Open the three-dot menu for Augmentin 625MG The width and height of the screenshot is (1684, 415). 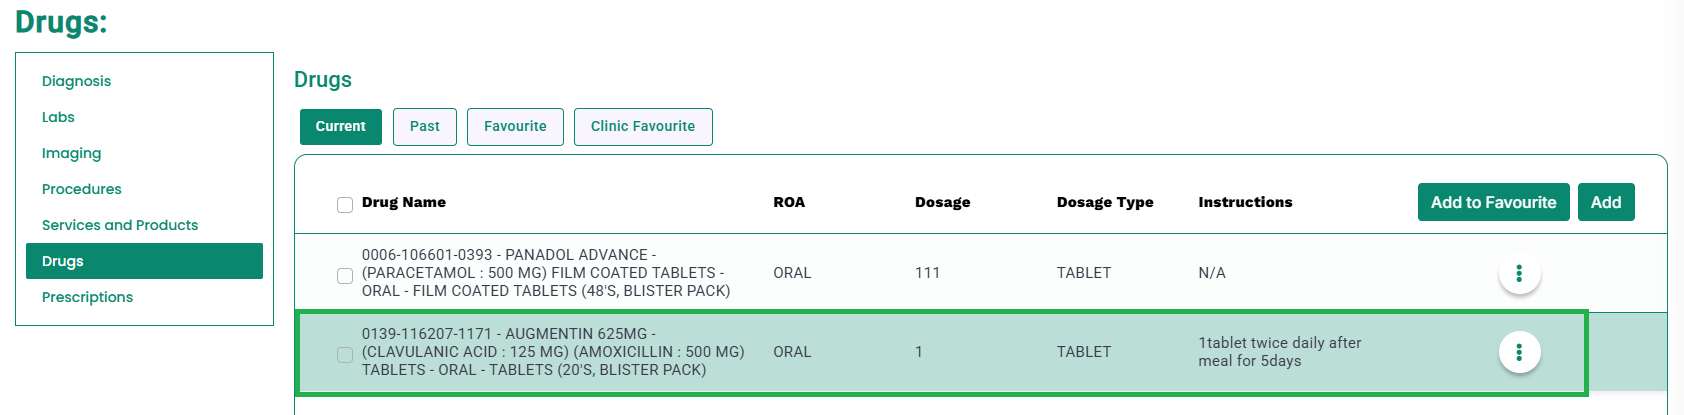[x=1519, y=352]
